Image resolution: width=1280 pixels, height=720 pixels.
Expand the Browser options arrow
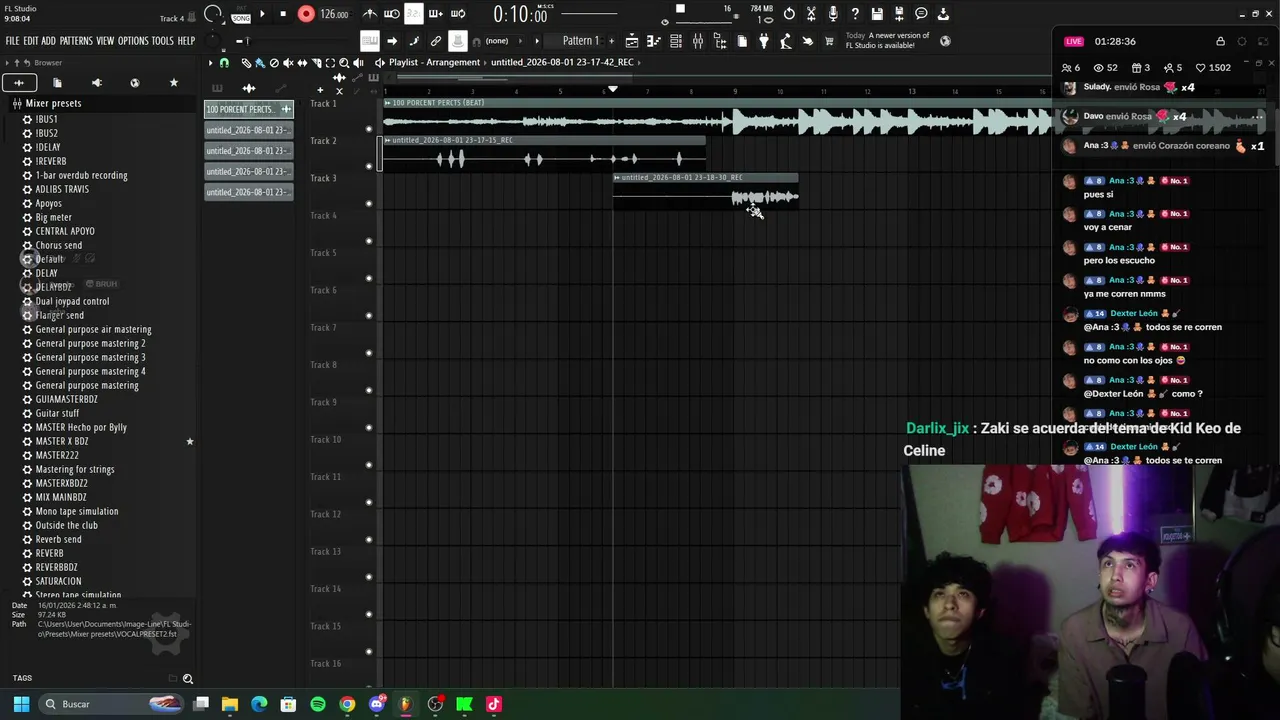[7, 63]
